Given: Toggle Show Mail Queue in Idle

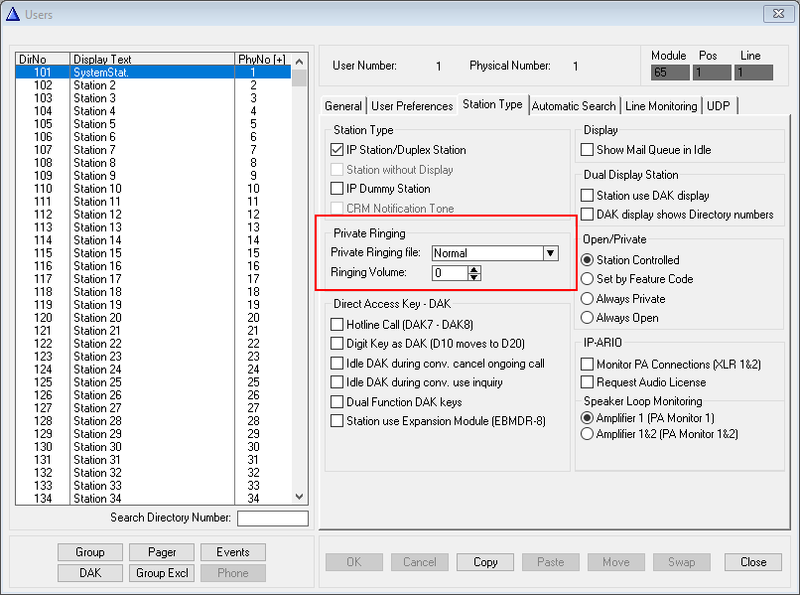Looking at the screenshot, I should (x=588, y=149).
